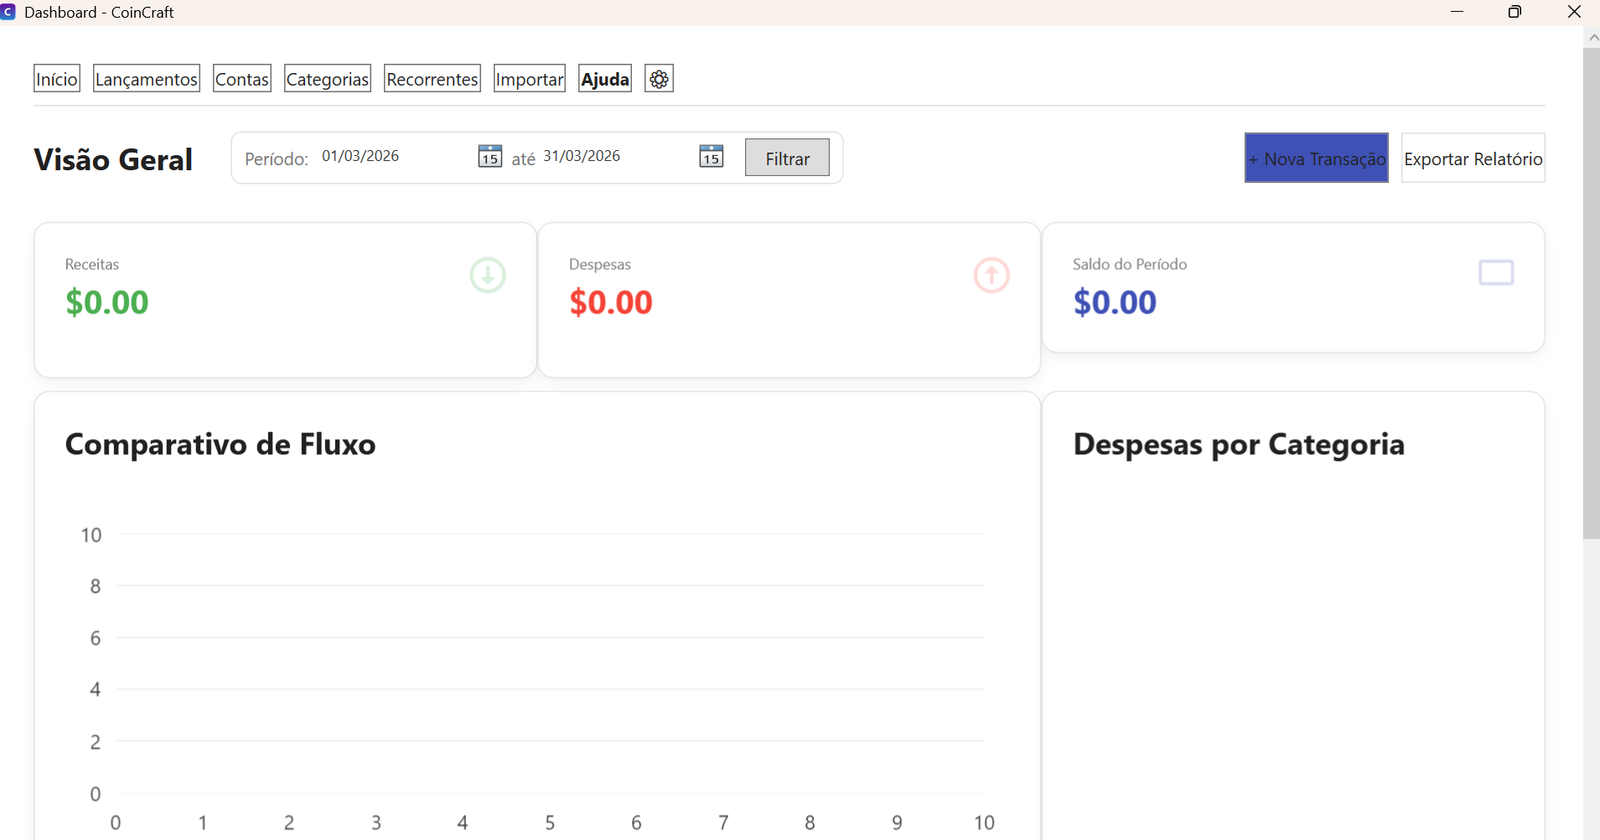Go to the Início tab
Image resolution: width=1600 pixels, height=840 pixels.
click(x=57, y=79)
